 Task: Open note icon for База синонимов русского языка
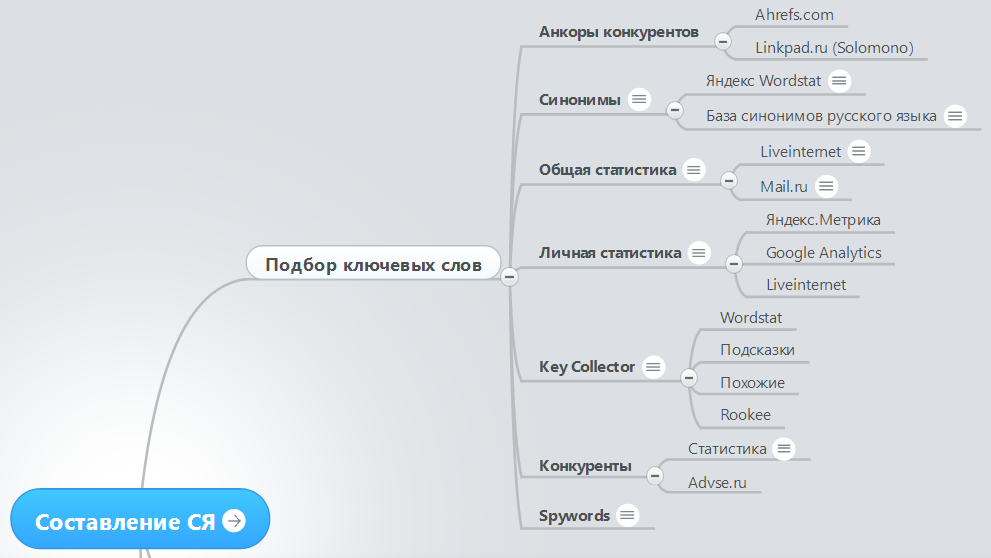tap(955, 116)
